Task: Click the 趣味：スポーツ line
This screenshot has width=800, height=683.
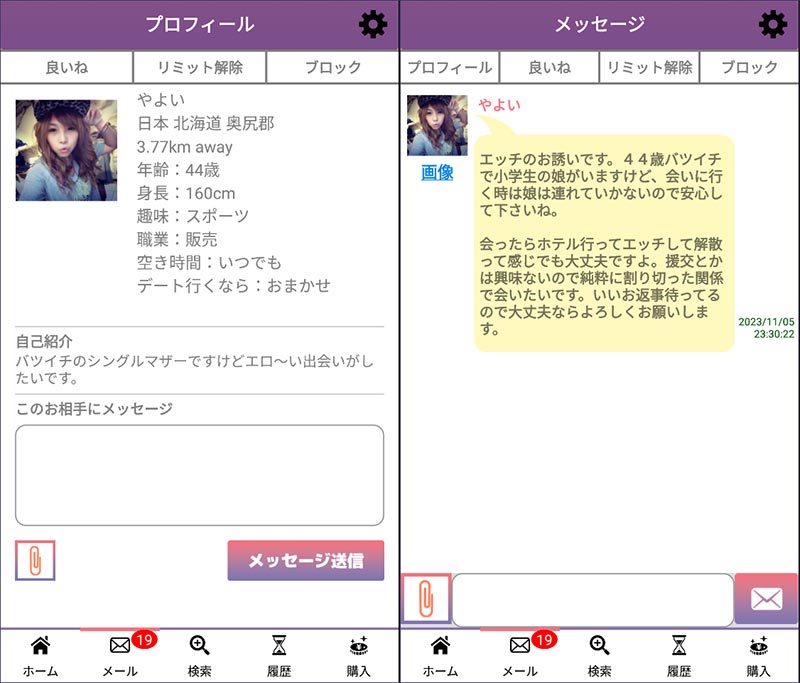Action: pyautogui.click(x=193, y=216)
